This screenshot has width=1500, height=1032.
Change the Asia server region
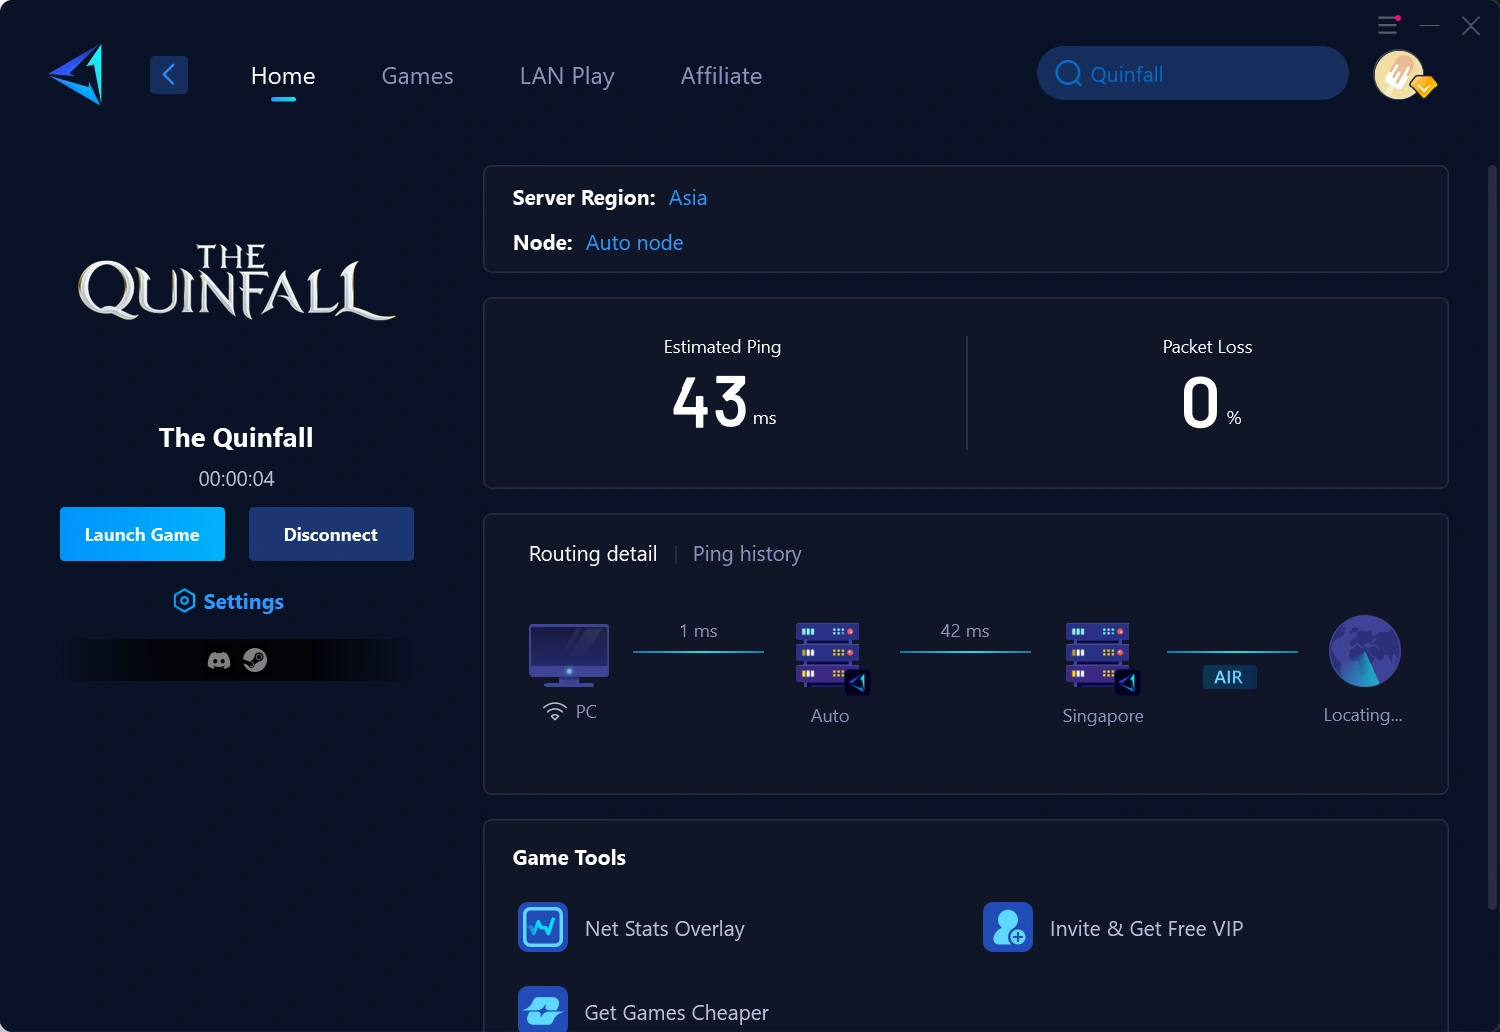click(x=688, y=198)
